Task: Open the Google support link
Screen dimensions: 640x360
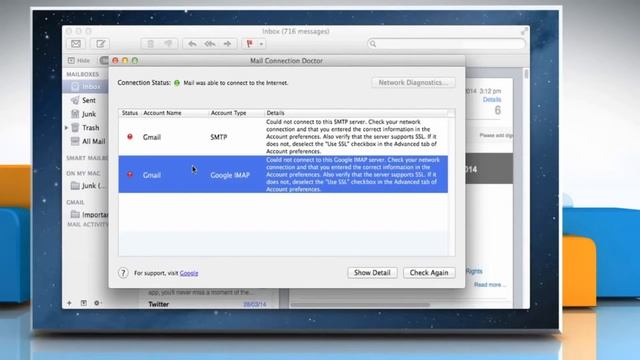Action: click(x=189, y=273)
